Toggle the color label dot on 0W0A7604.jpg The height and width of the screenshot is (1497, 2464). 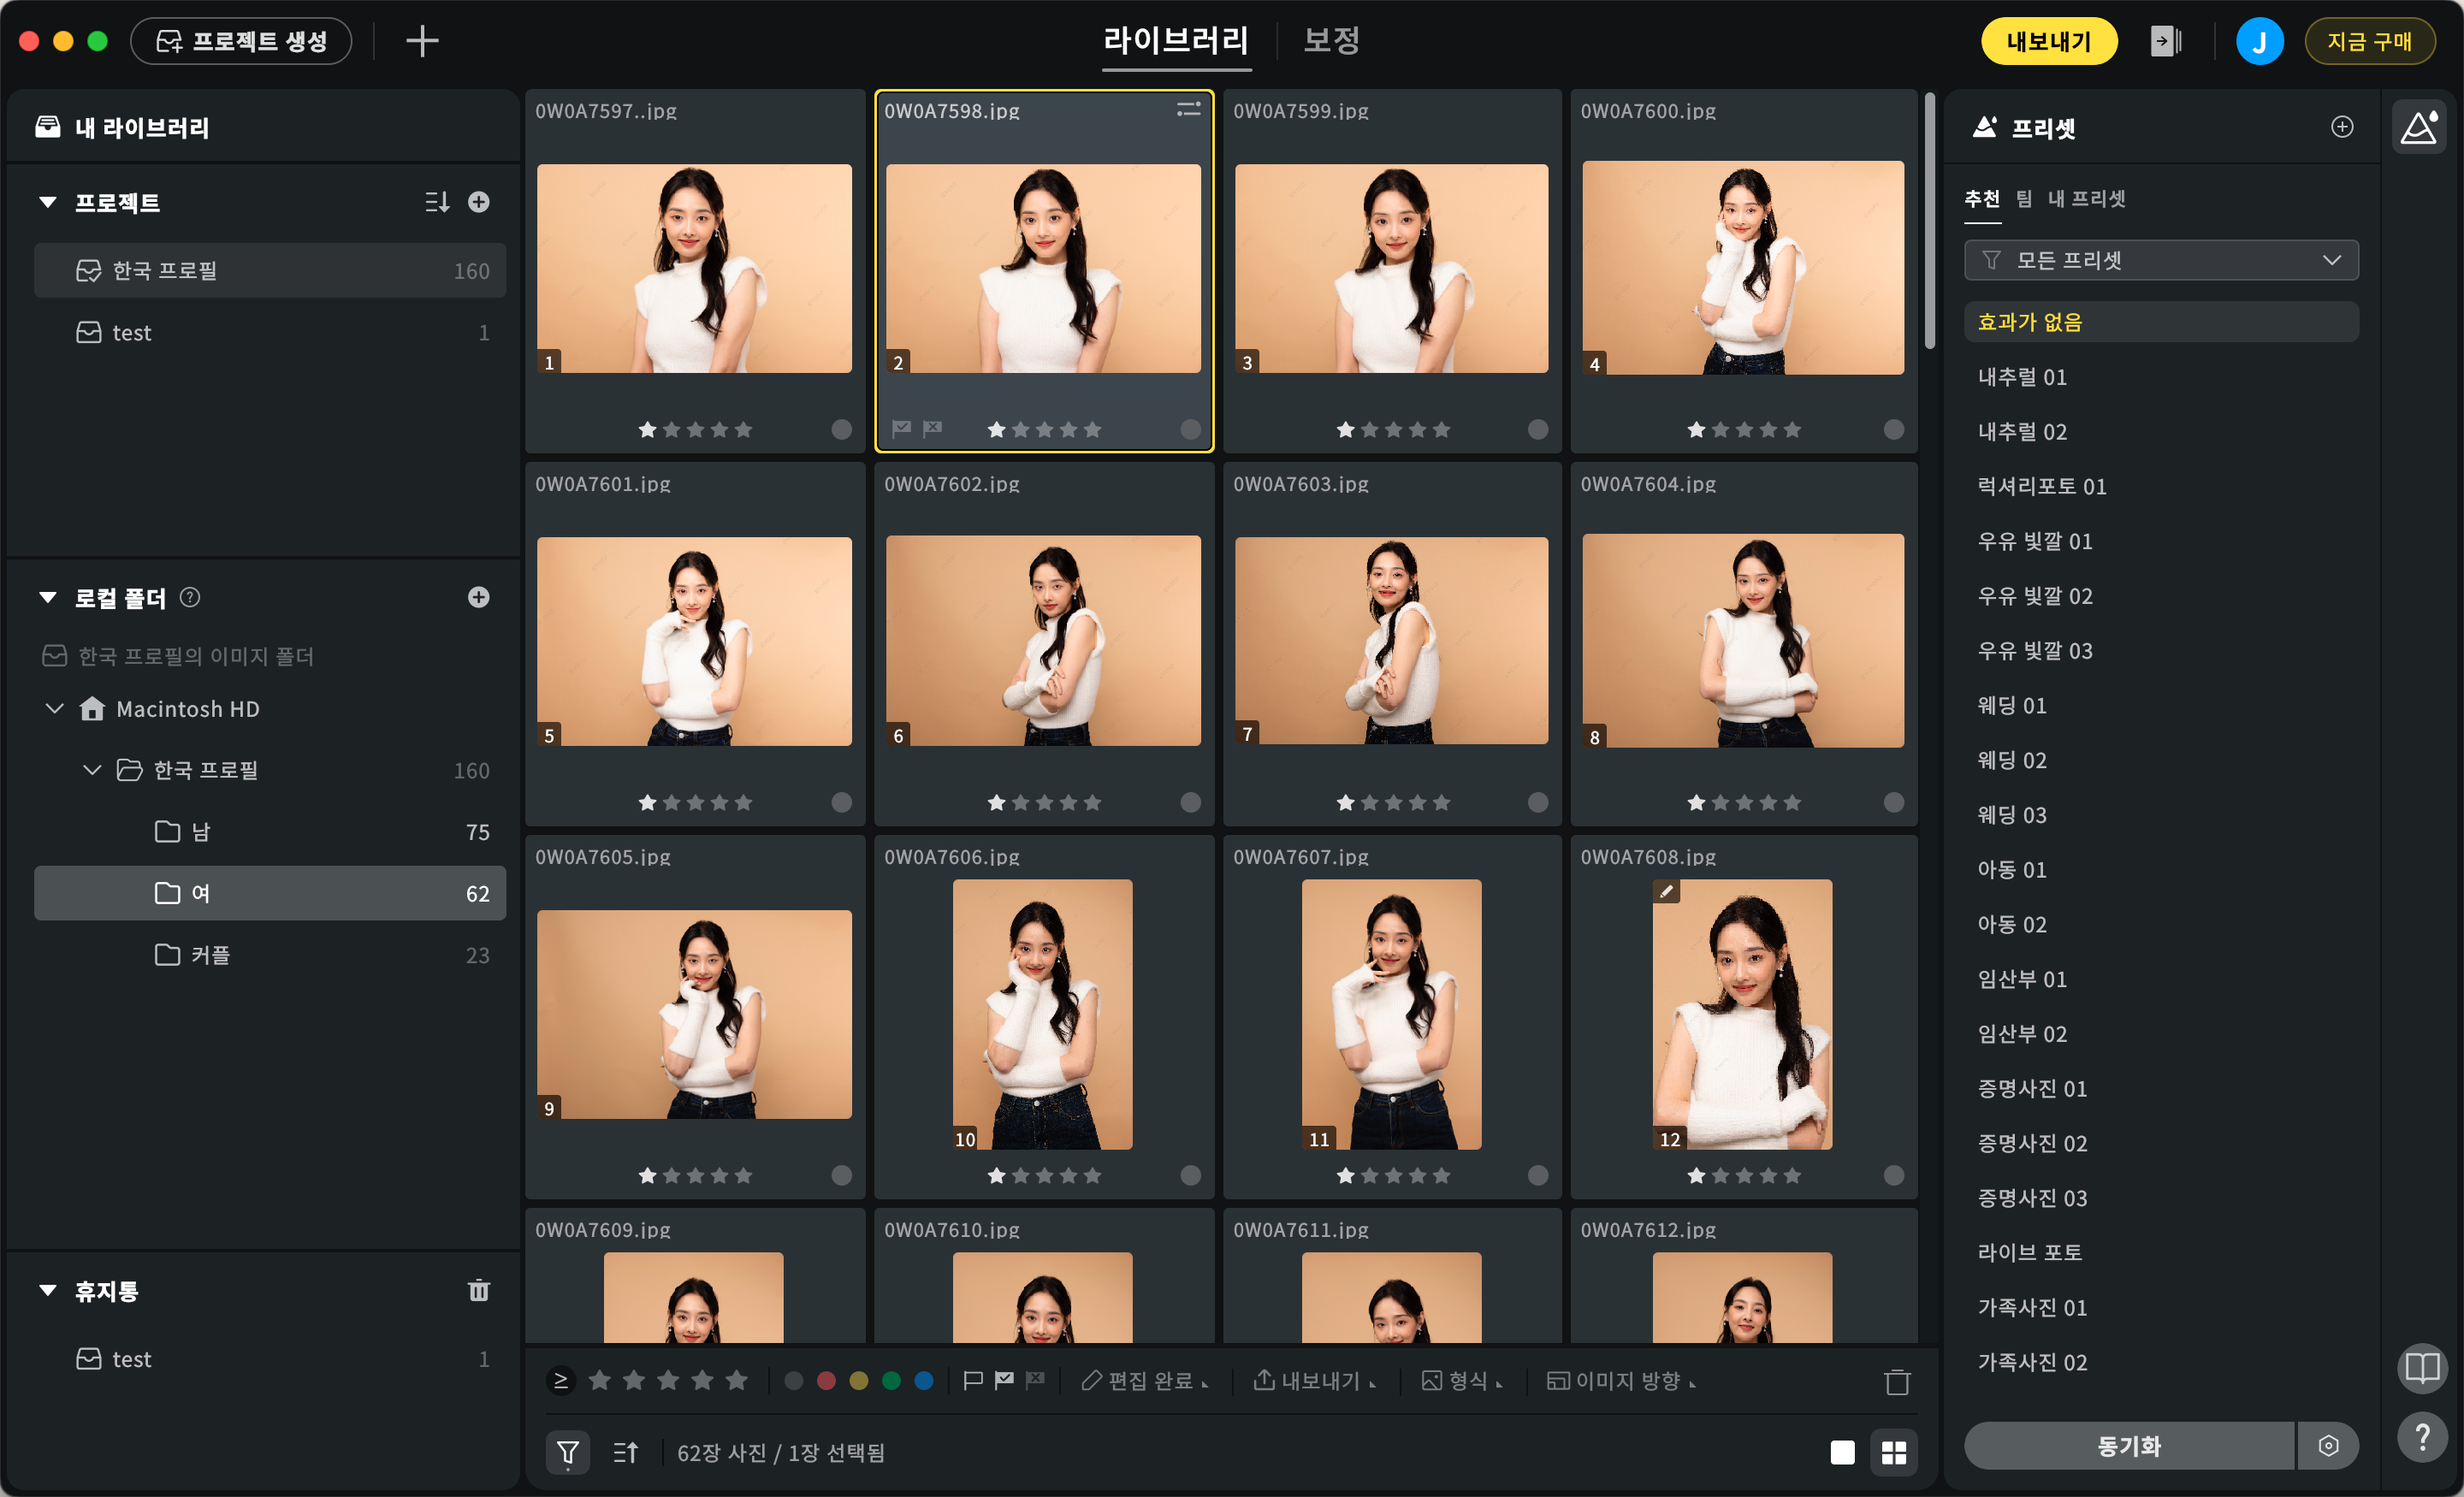click(1894, 802)
